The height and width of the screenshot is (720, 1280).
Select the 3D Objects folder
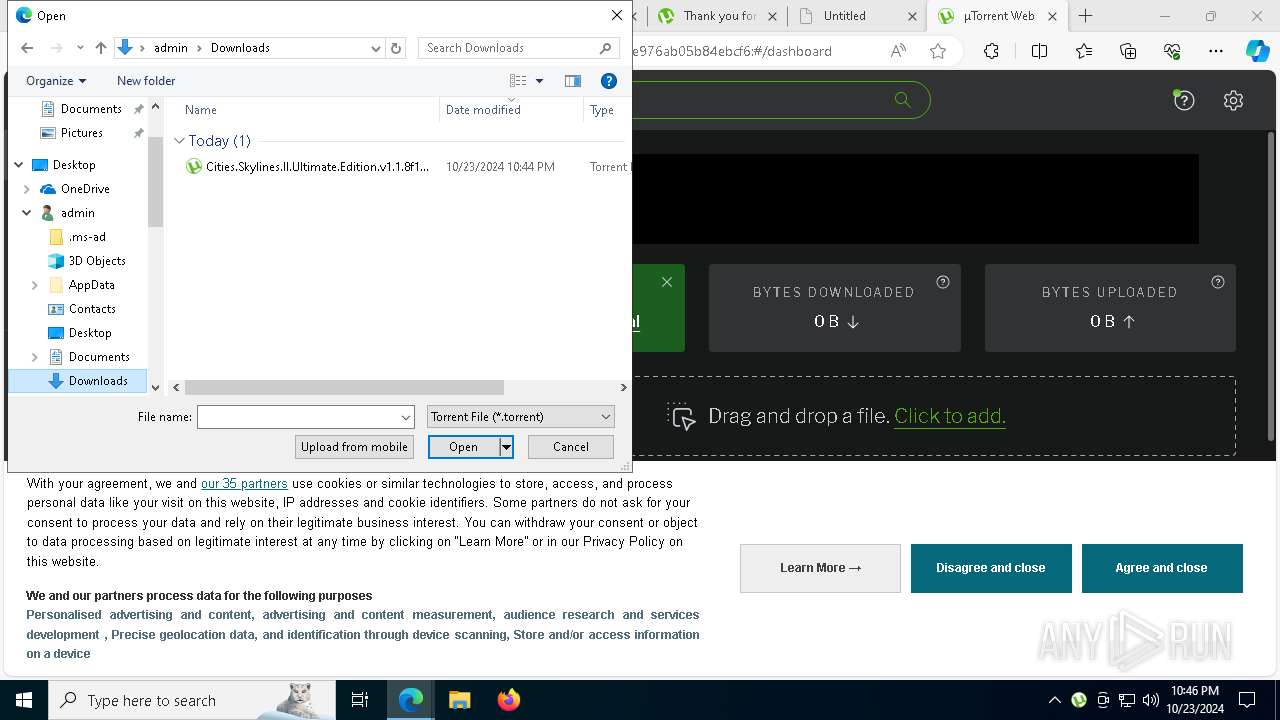tap(97, 261)
